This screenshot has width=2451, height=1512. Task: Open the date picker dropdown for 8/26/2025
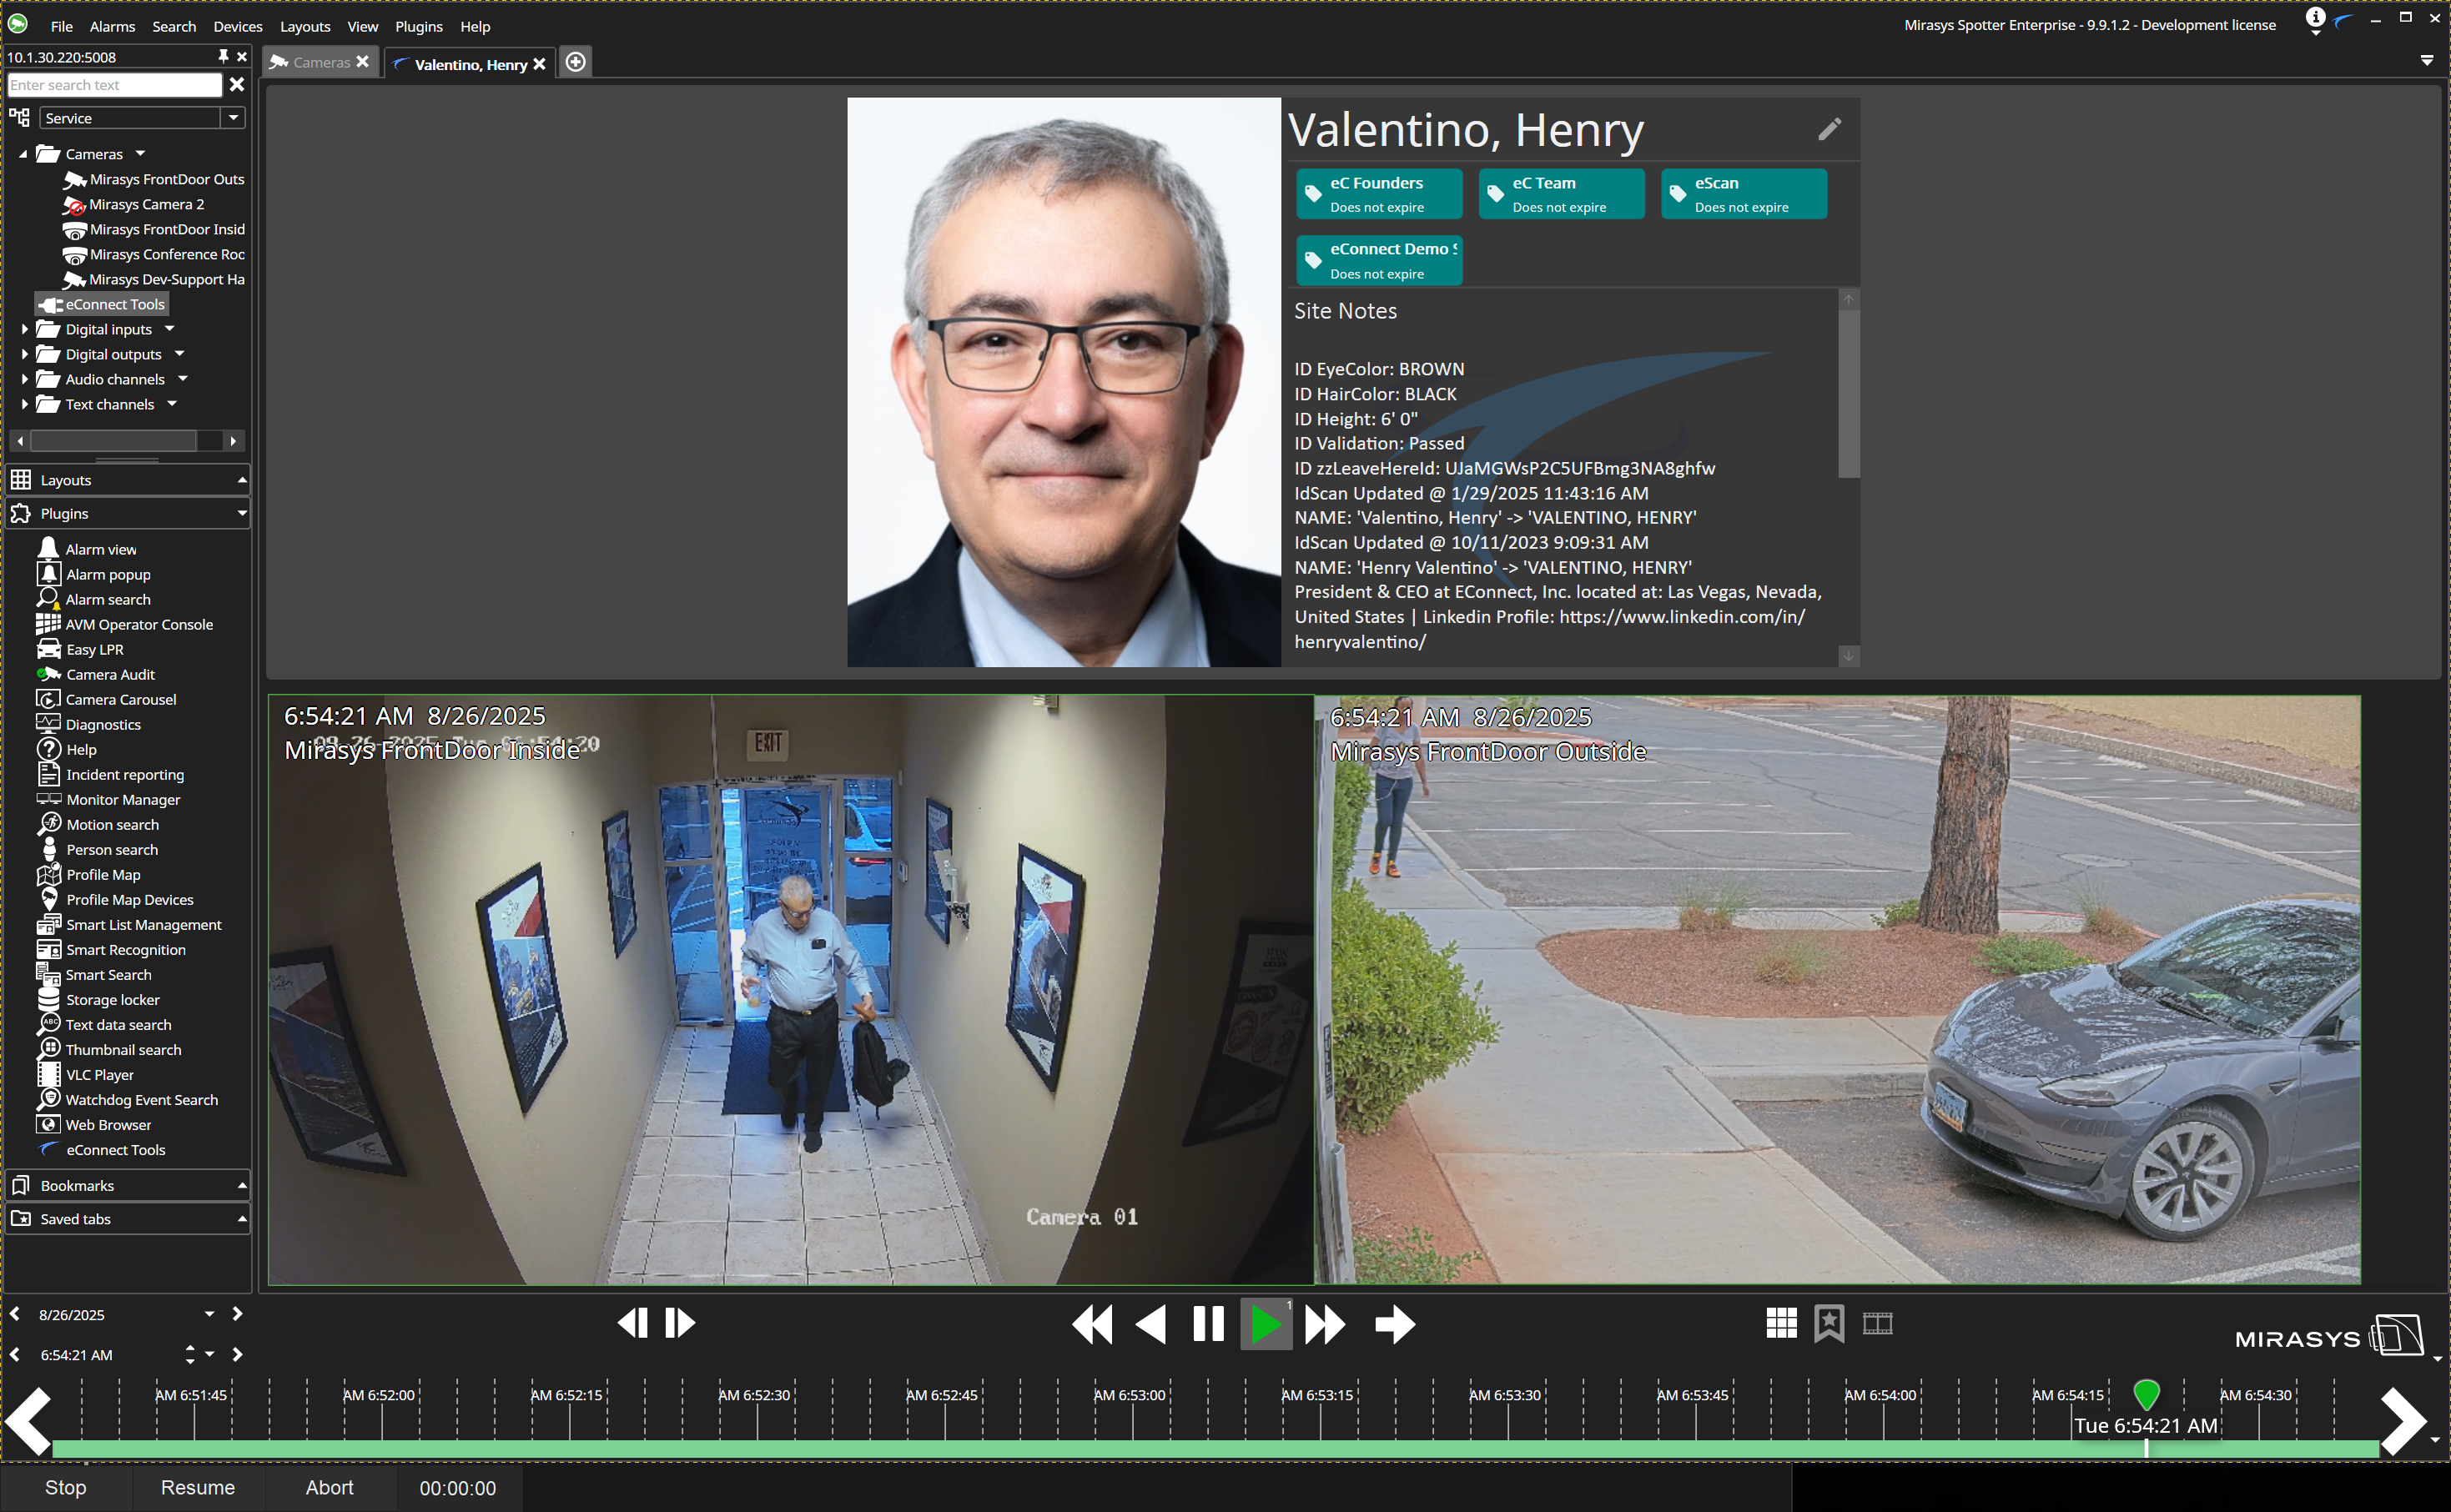(x=209, y=1314)
